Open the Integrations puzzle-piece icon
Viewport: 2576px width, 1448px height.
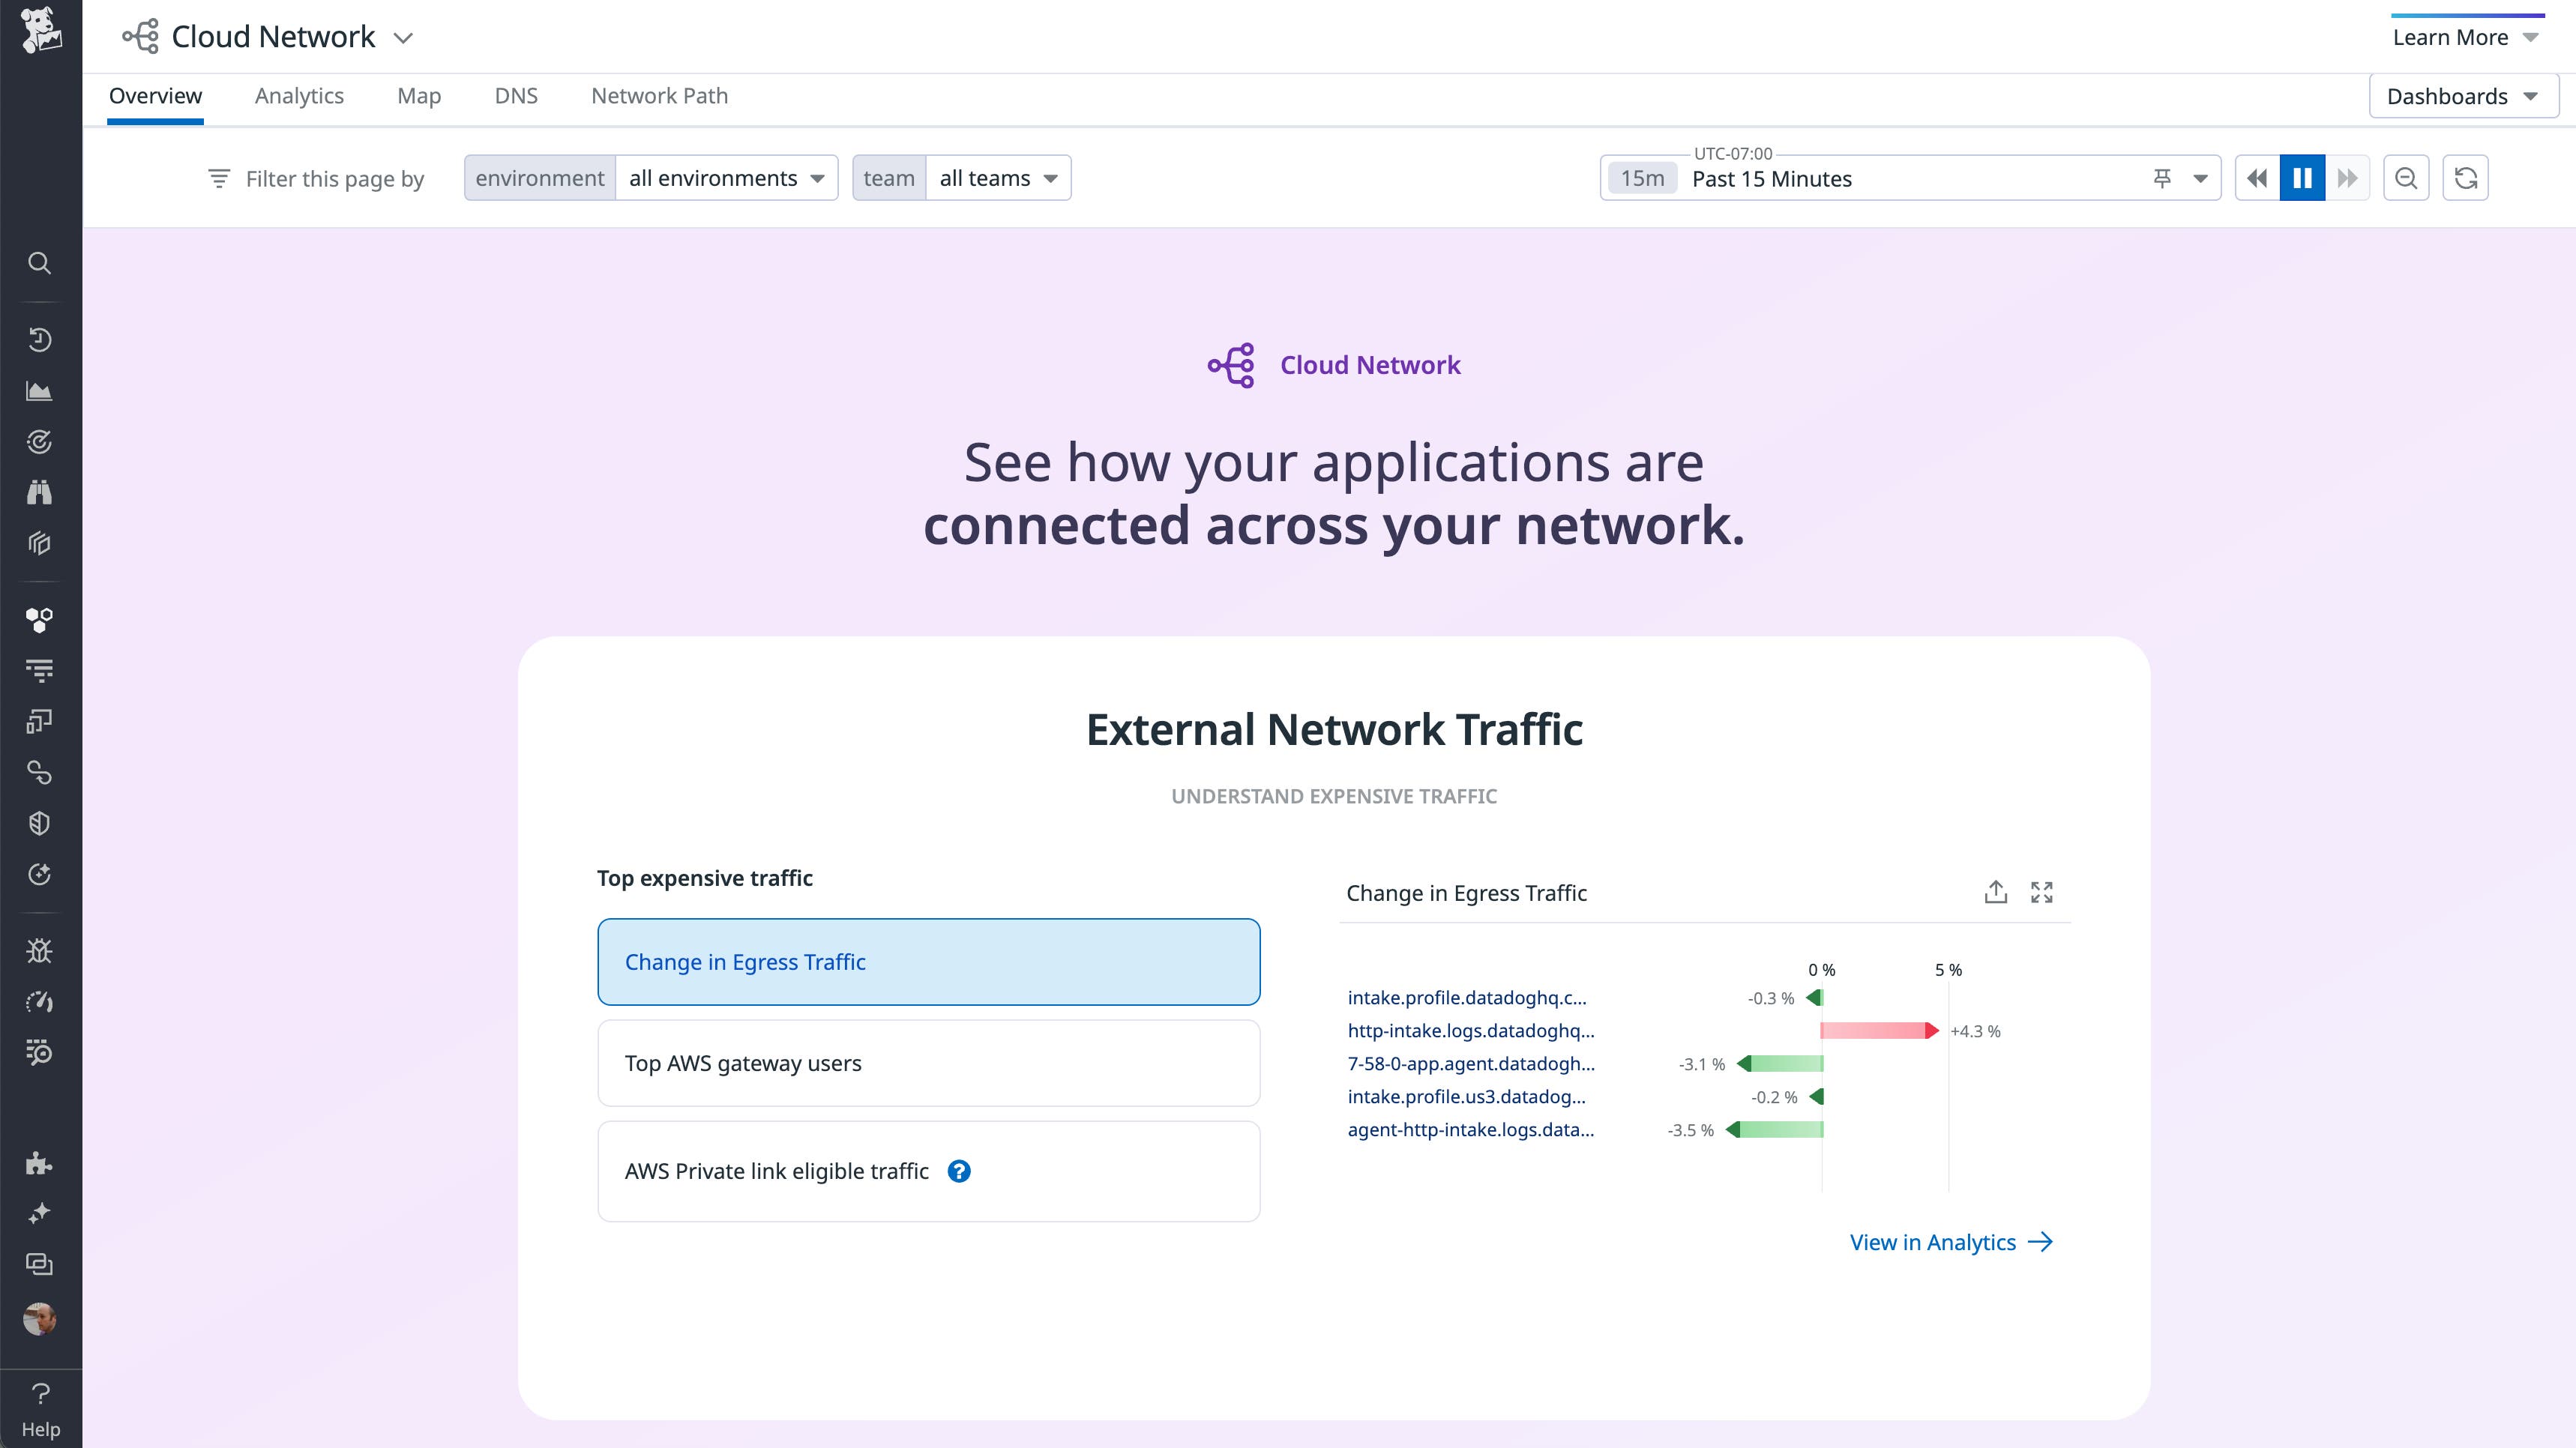[x=40, y=1162]
